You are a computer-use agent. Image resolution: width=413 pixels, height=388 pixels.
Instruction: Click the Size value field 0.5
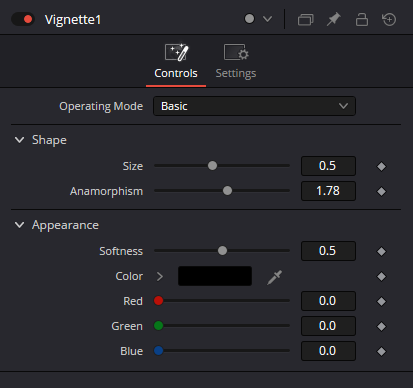tap(328, 166)
